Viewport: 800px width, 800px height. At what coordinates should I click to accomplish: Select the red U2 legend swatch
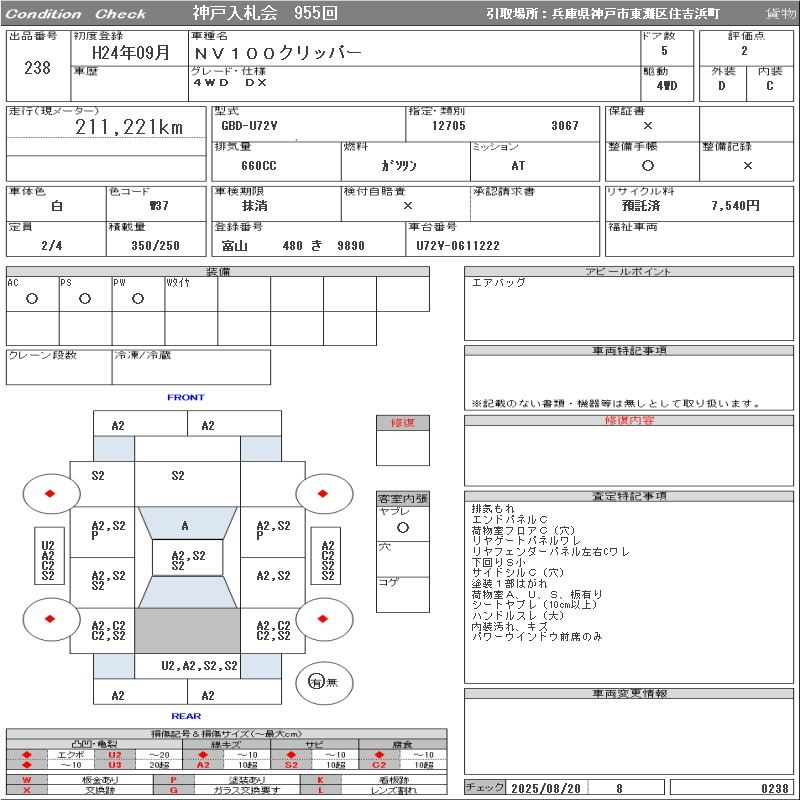coord(115,755)
